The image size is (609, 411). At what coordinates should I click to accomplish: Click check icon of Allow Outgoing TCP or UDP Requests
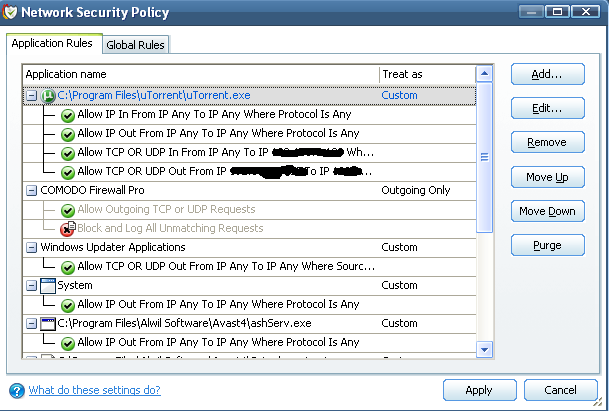point(68,210)
